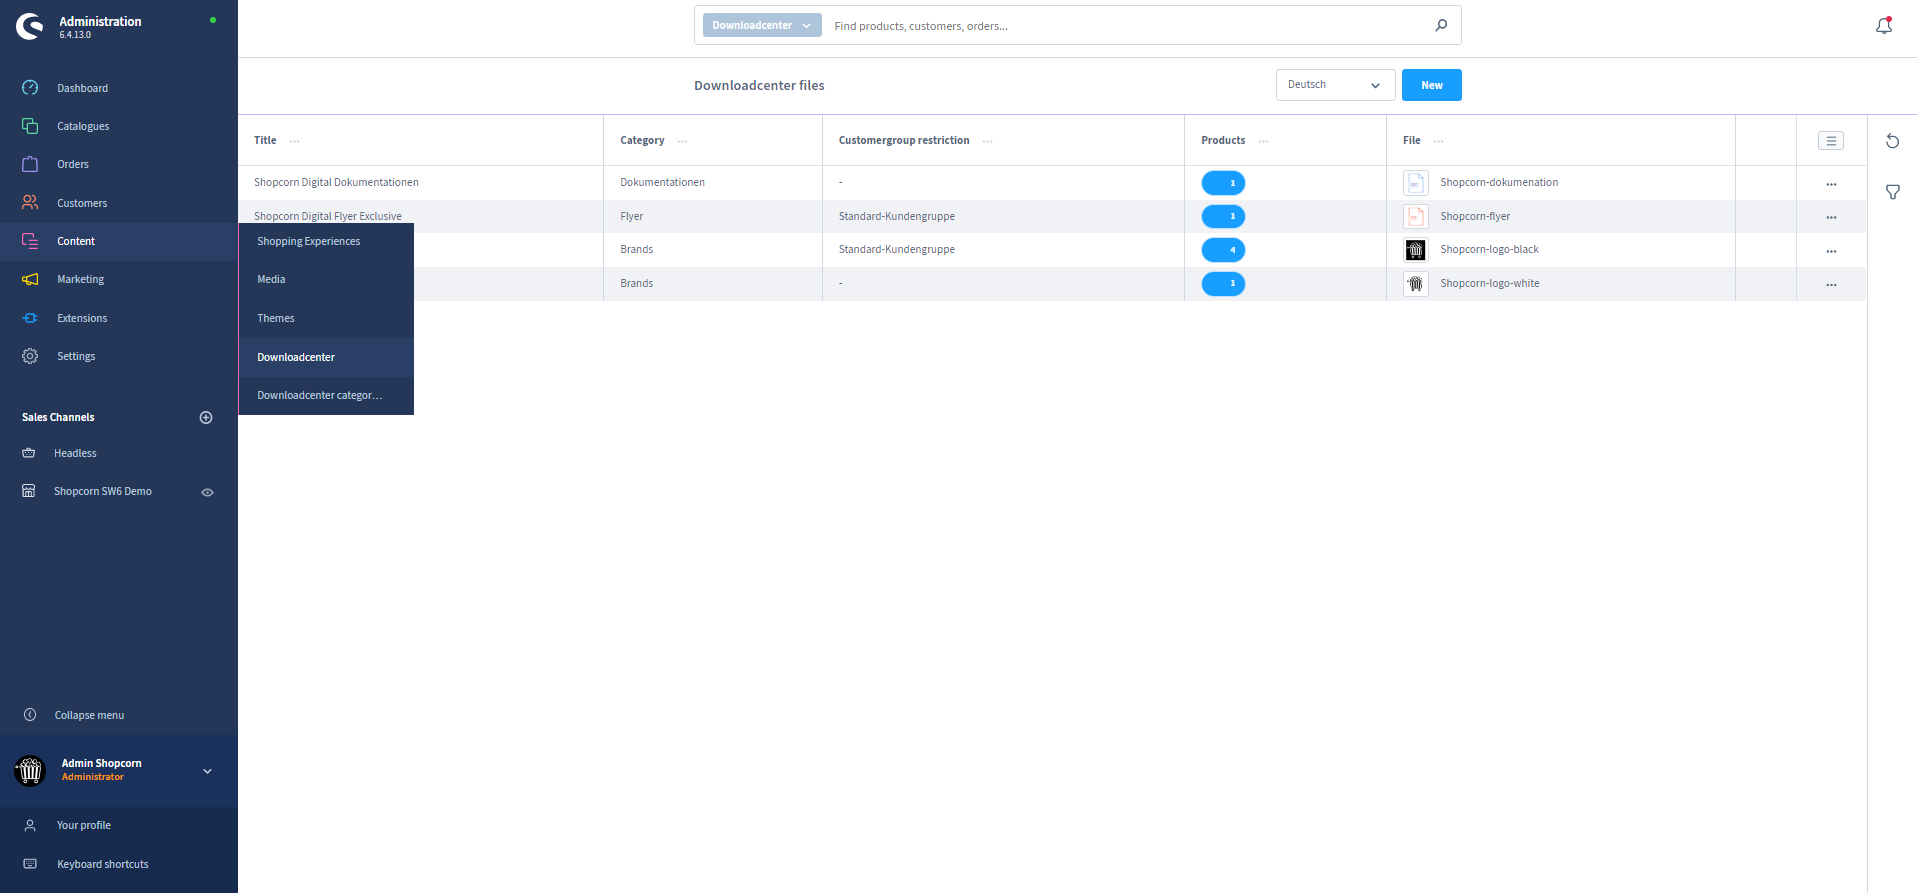Open row actions for Shopcorn-dokumenation
This screenshot has height=893, width=1917.
[1831, 184]
